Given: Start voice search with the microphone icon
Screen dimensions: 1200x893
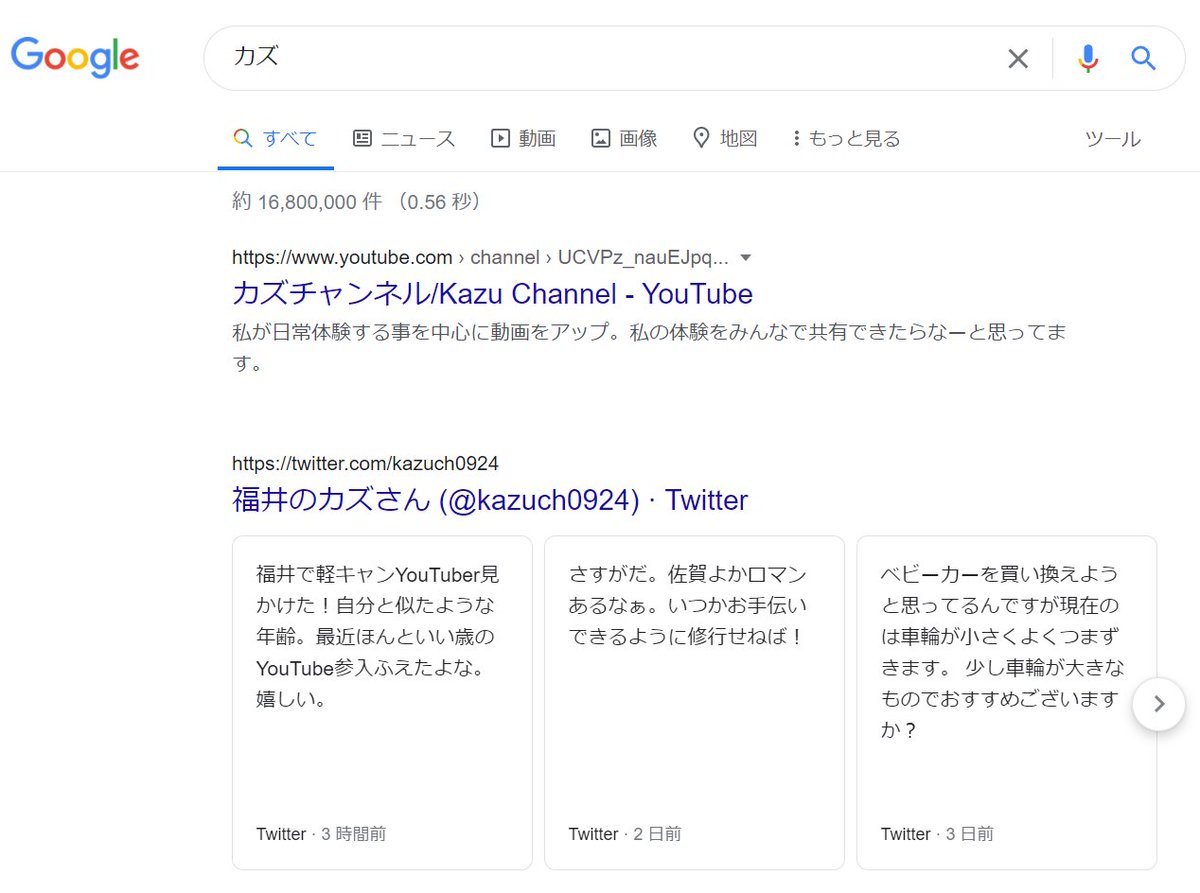Looking at the screenshot, I should (1088, 59).
